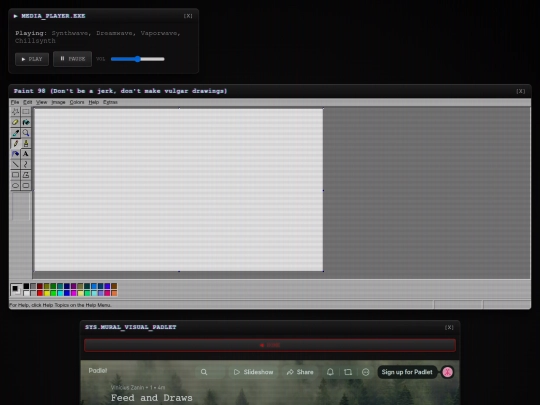Choose the Curve tool

tap(26, 165)
